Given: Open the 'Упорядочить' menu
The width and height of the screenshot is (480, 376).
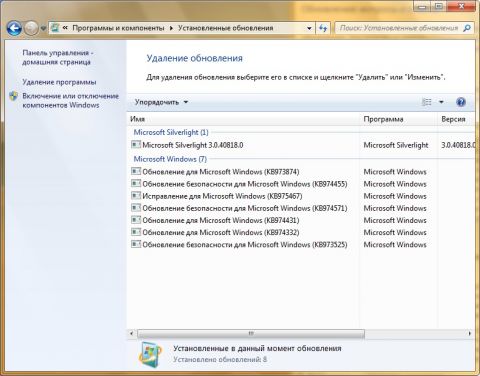Looking at the screenshot, I should [x=161, y=102].
